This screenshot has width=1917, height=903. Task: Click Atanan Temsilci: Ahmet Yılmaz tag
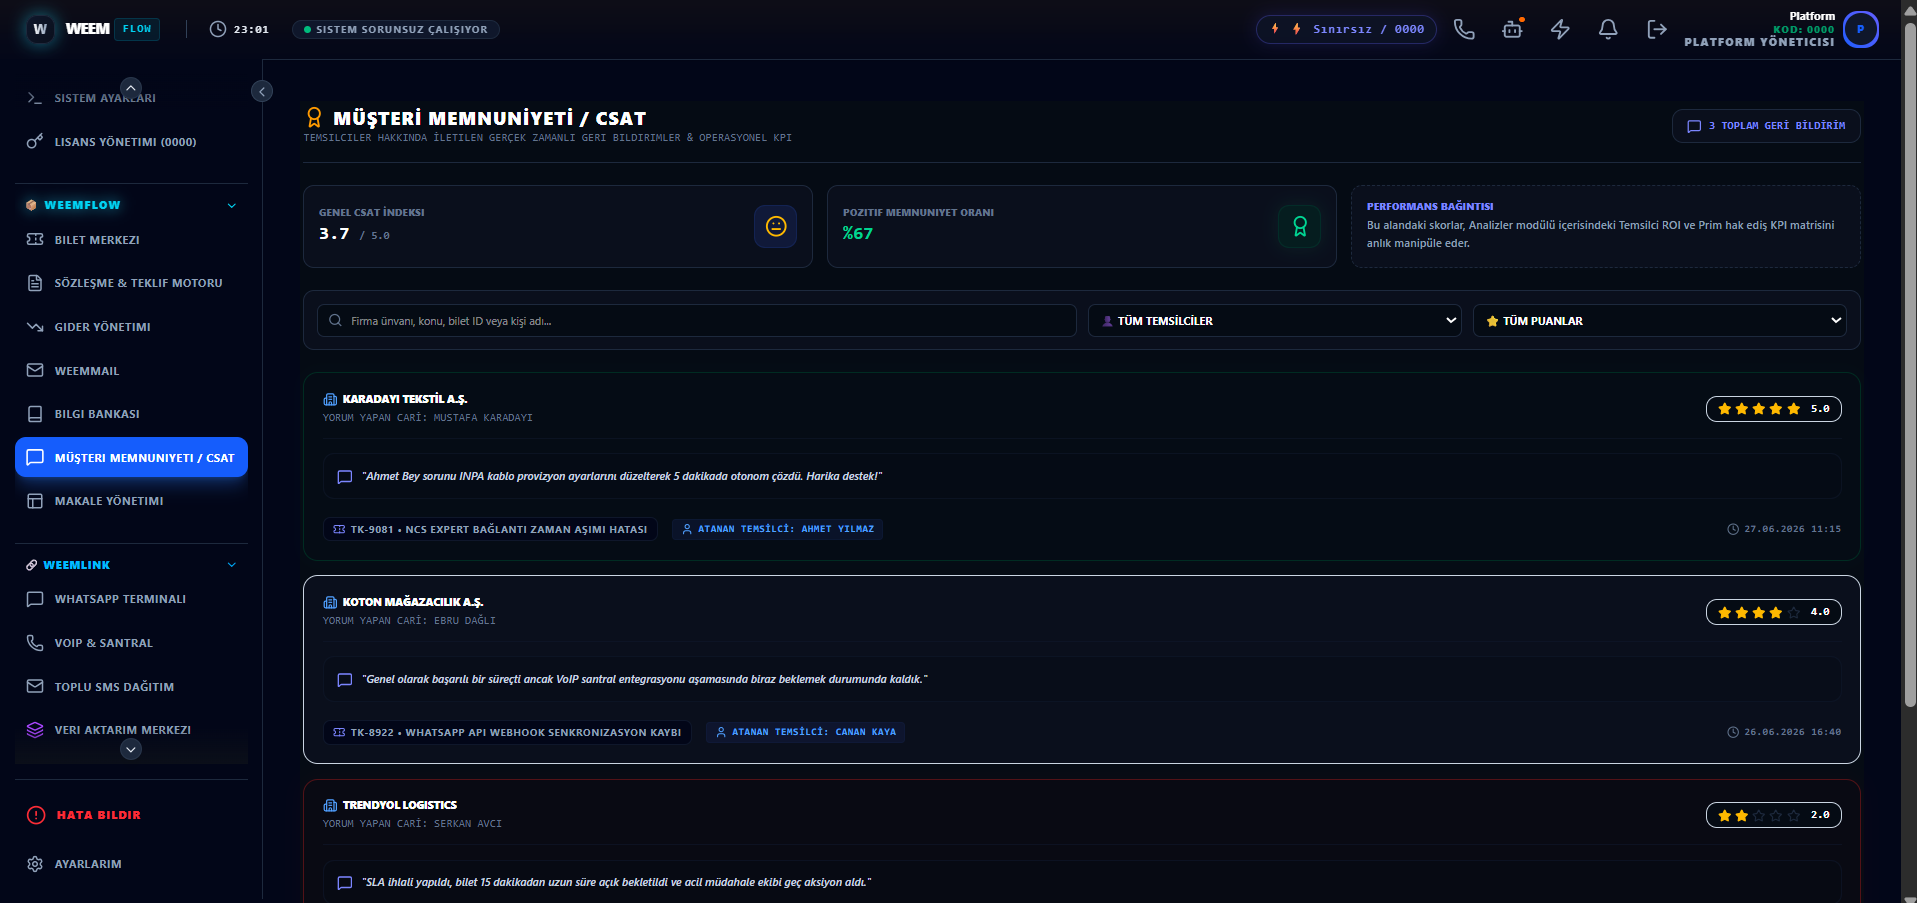[x=777, y=529]
